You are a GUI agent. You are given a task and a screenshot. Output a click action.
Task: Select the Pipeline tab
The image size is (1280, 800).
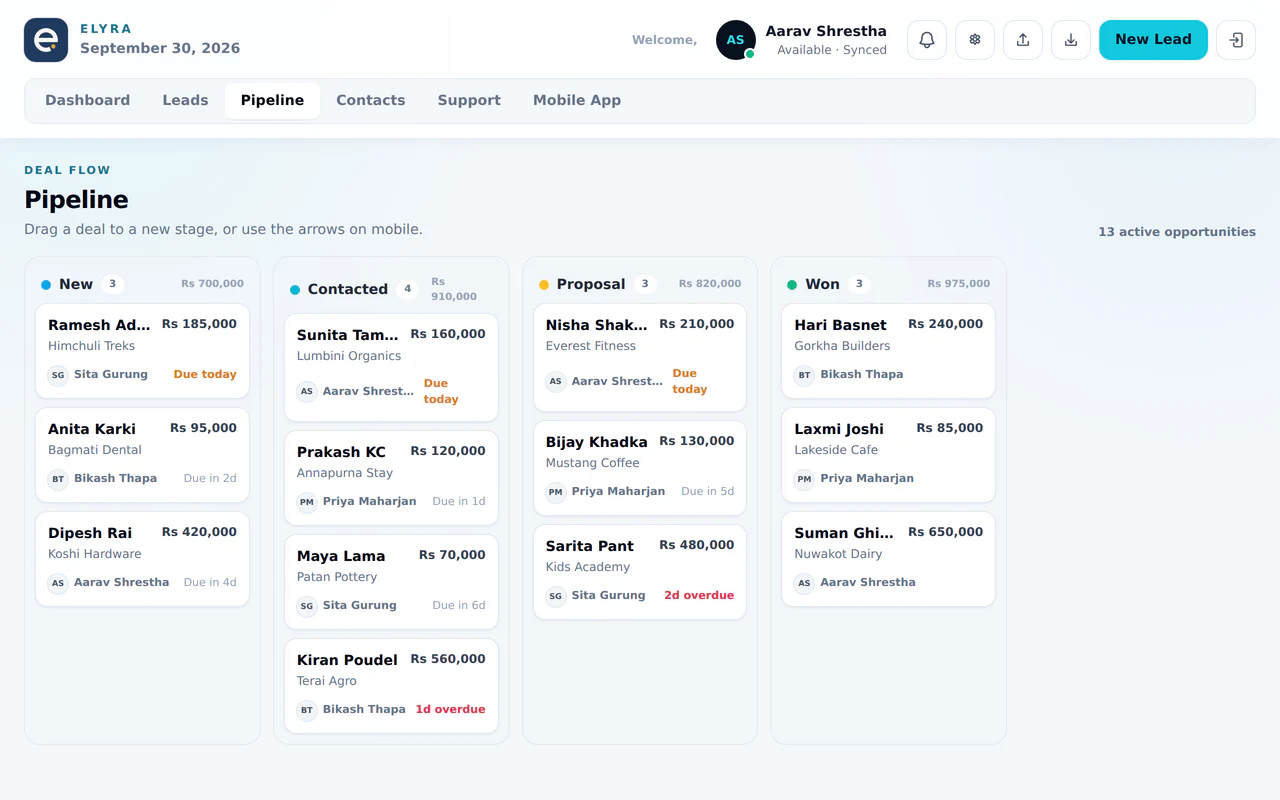272,101
